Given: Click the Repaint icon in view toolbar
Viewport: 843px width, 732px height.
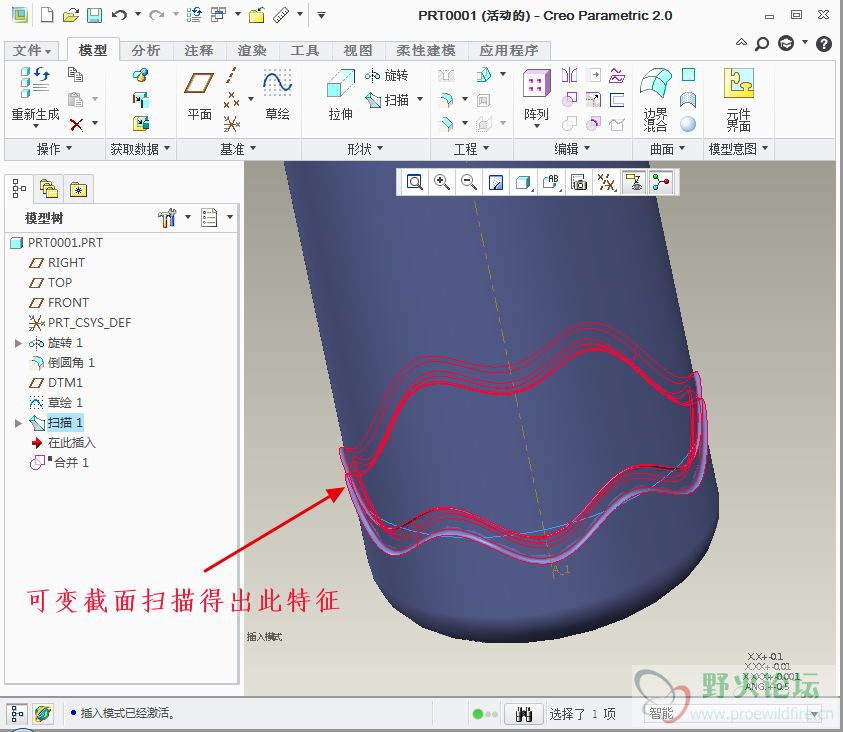Looking at the screenshot, I should [496, 183].
